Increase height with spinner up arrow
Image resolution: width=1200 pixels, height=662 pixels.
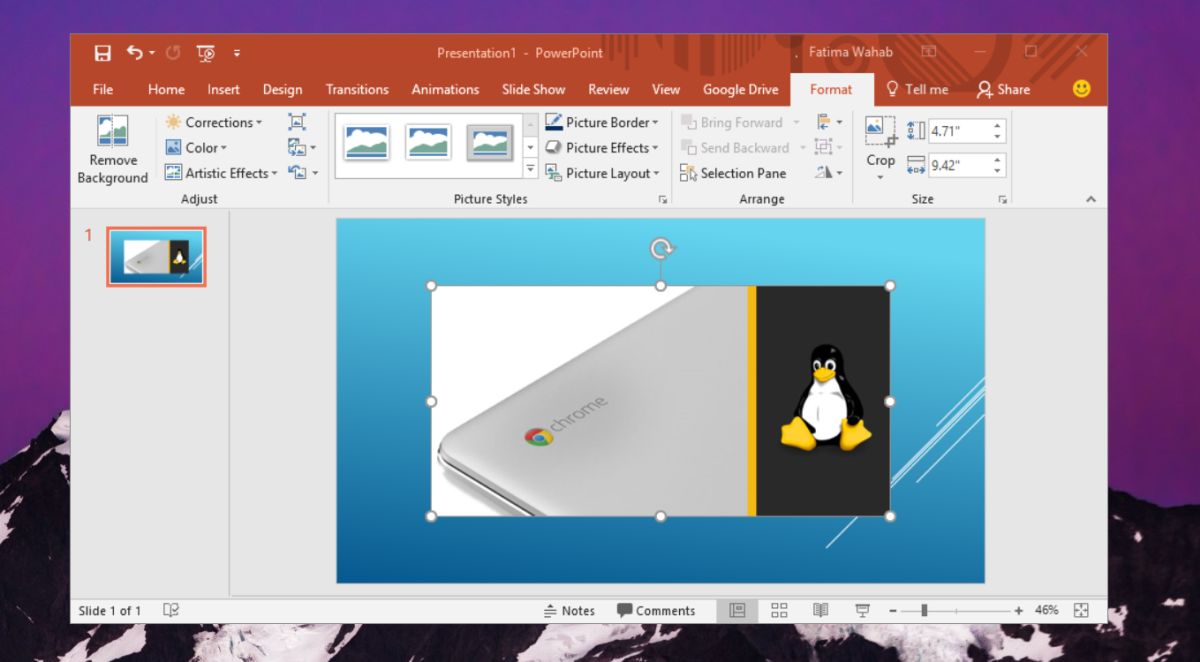point(998,126)
